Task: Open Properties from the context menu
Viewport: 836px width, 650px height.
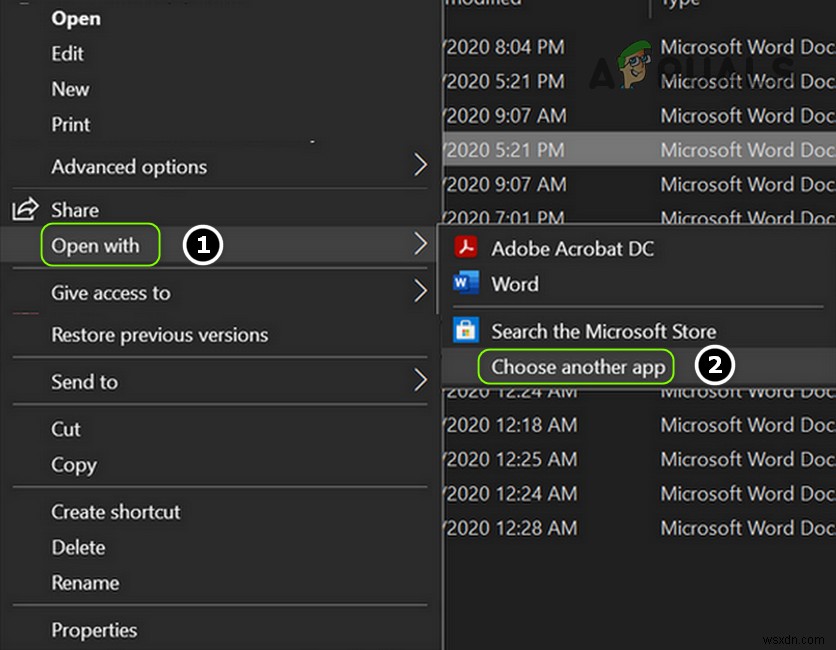Action: tap(94, 630)
